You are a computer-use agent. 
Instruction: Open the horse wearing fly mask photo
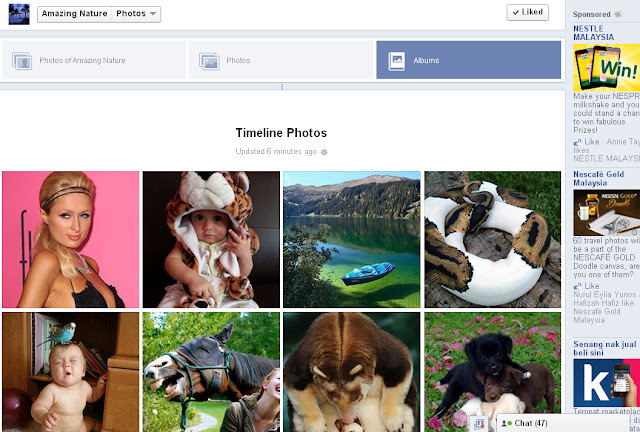coord(211,372)
